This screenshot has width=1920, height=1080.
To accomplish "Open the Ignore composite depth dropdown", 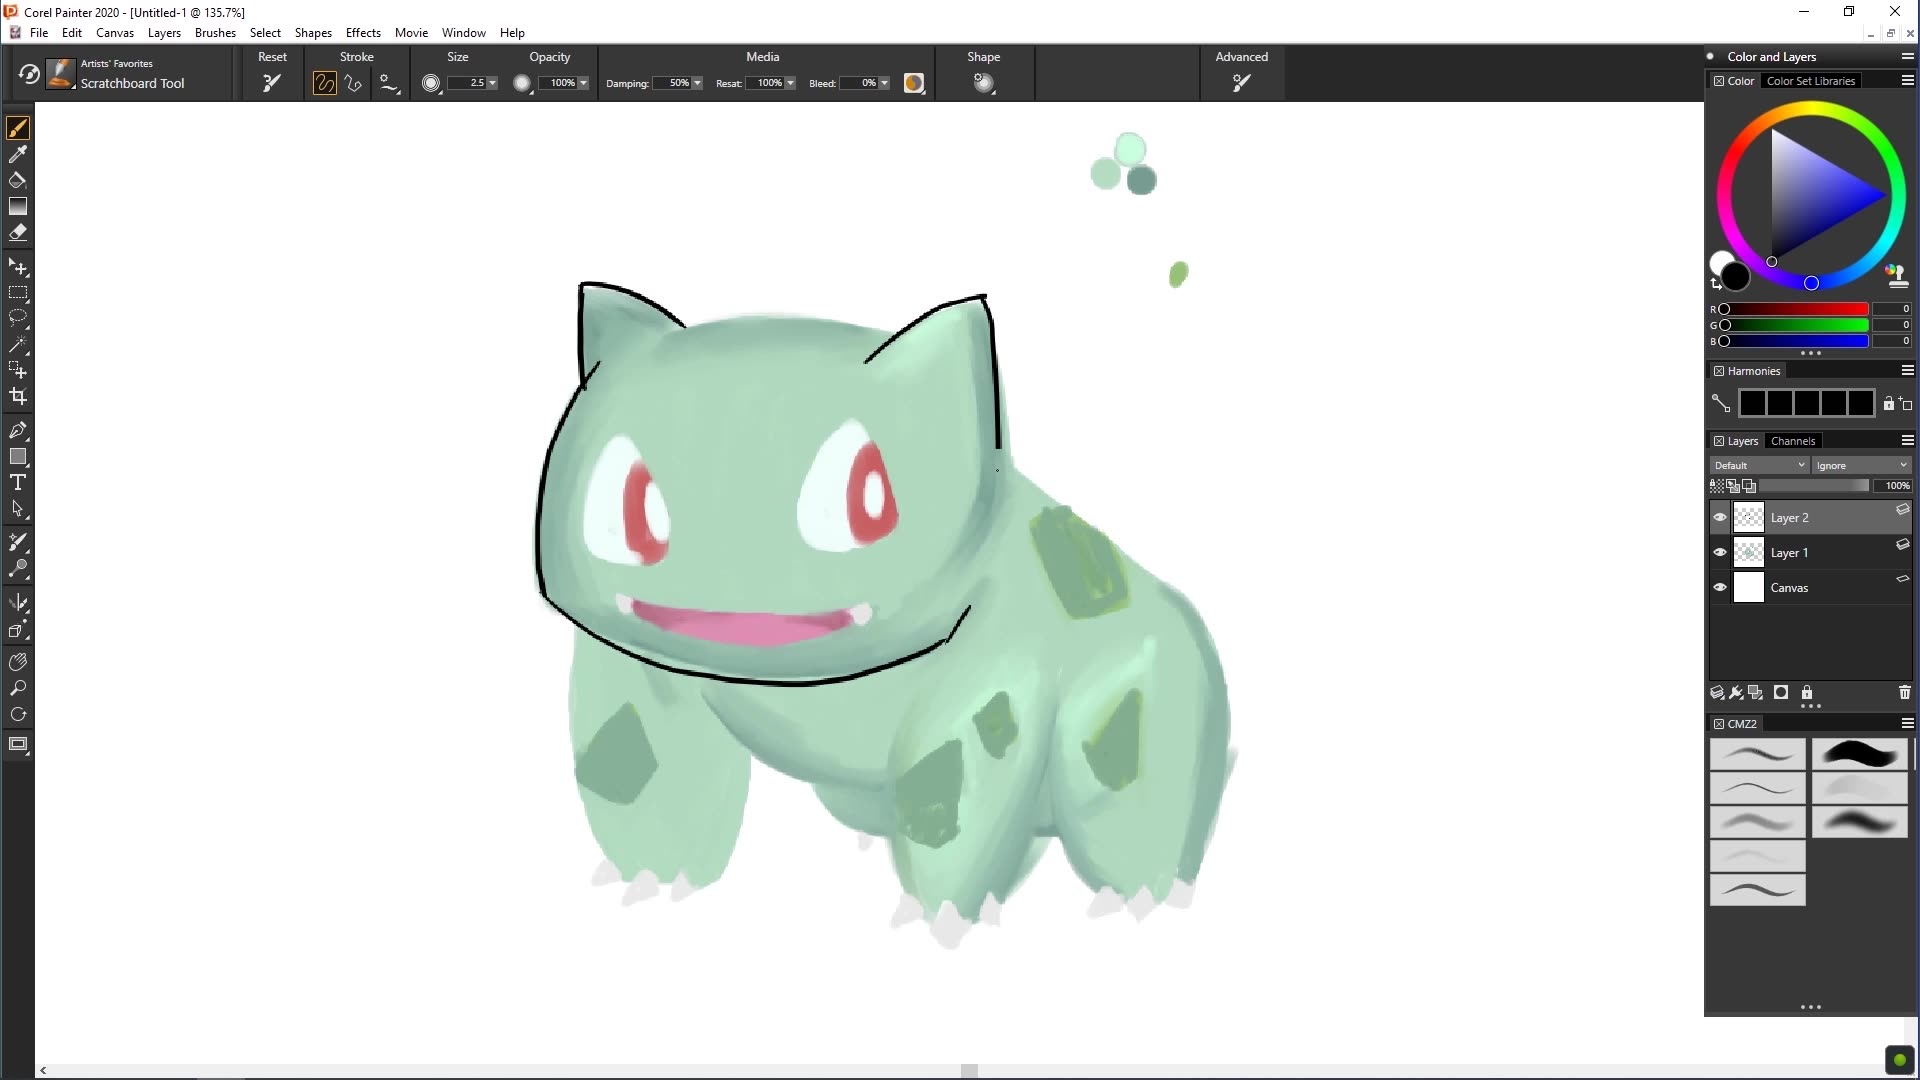I will (x=1860, y=465).
